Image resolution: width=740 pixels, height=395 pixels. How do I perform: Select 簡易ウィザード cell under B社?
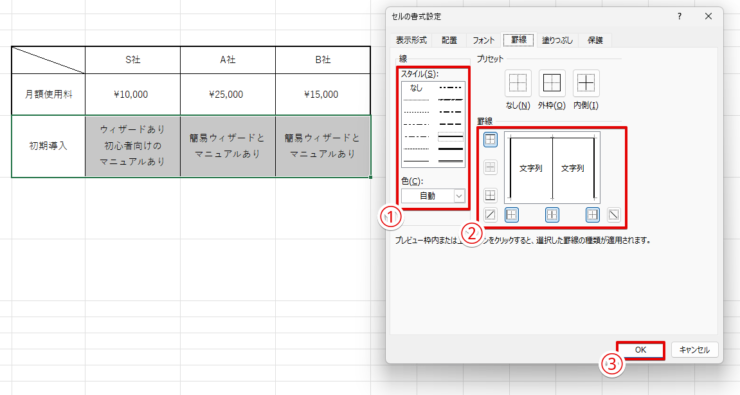click(322, 146)
